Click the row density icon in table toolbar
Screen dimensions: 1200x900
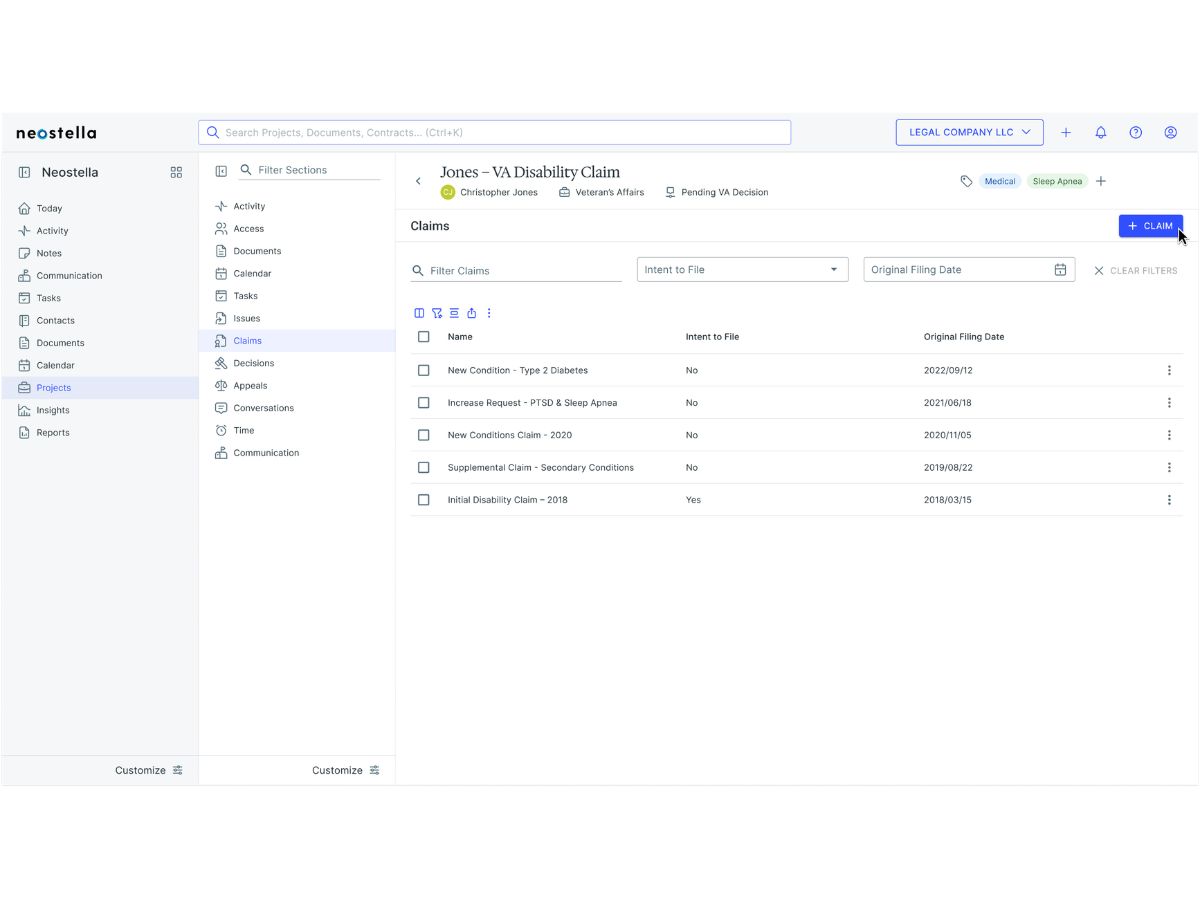pyautogui.click(x=454, y=313)
